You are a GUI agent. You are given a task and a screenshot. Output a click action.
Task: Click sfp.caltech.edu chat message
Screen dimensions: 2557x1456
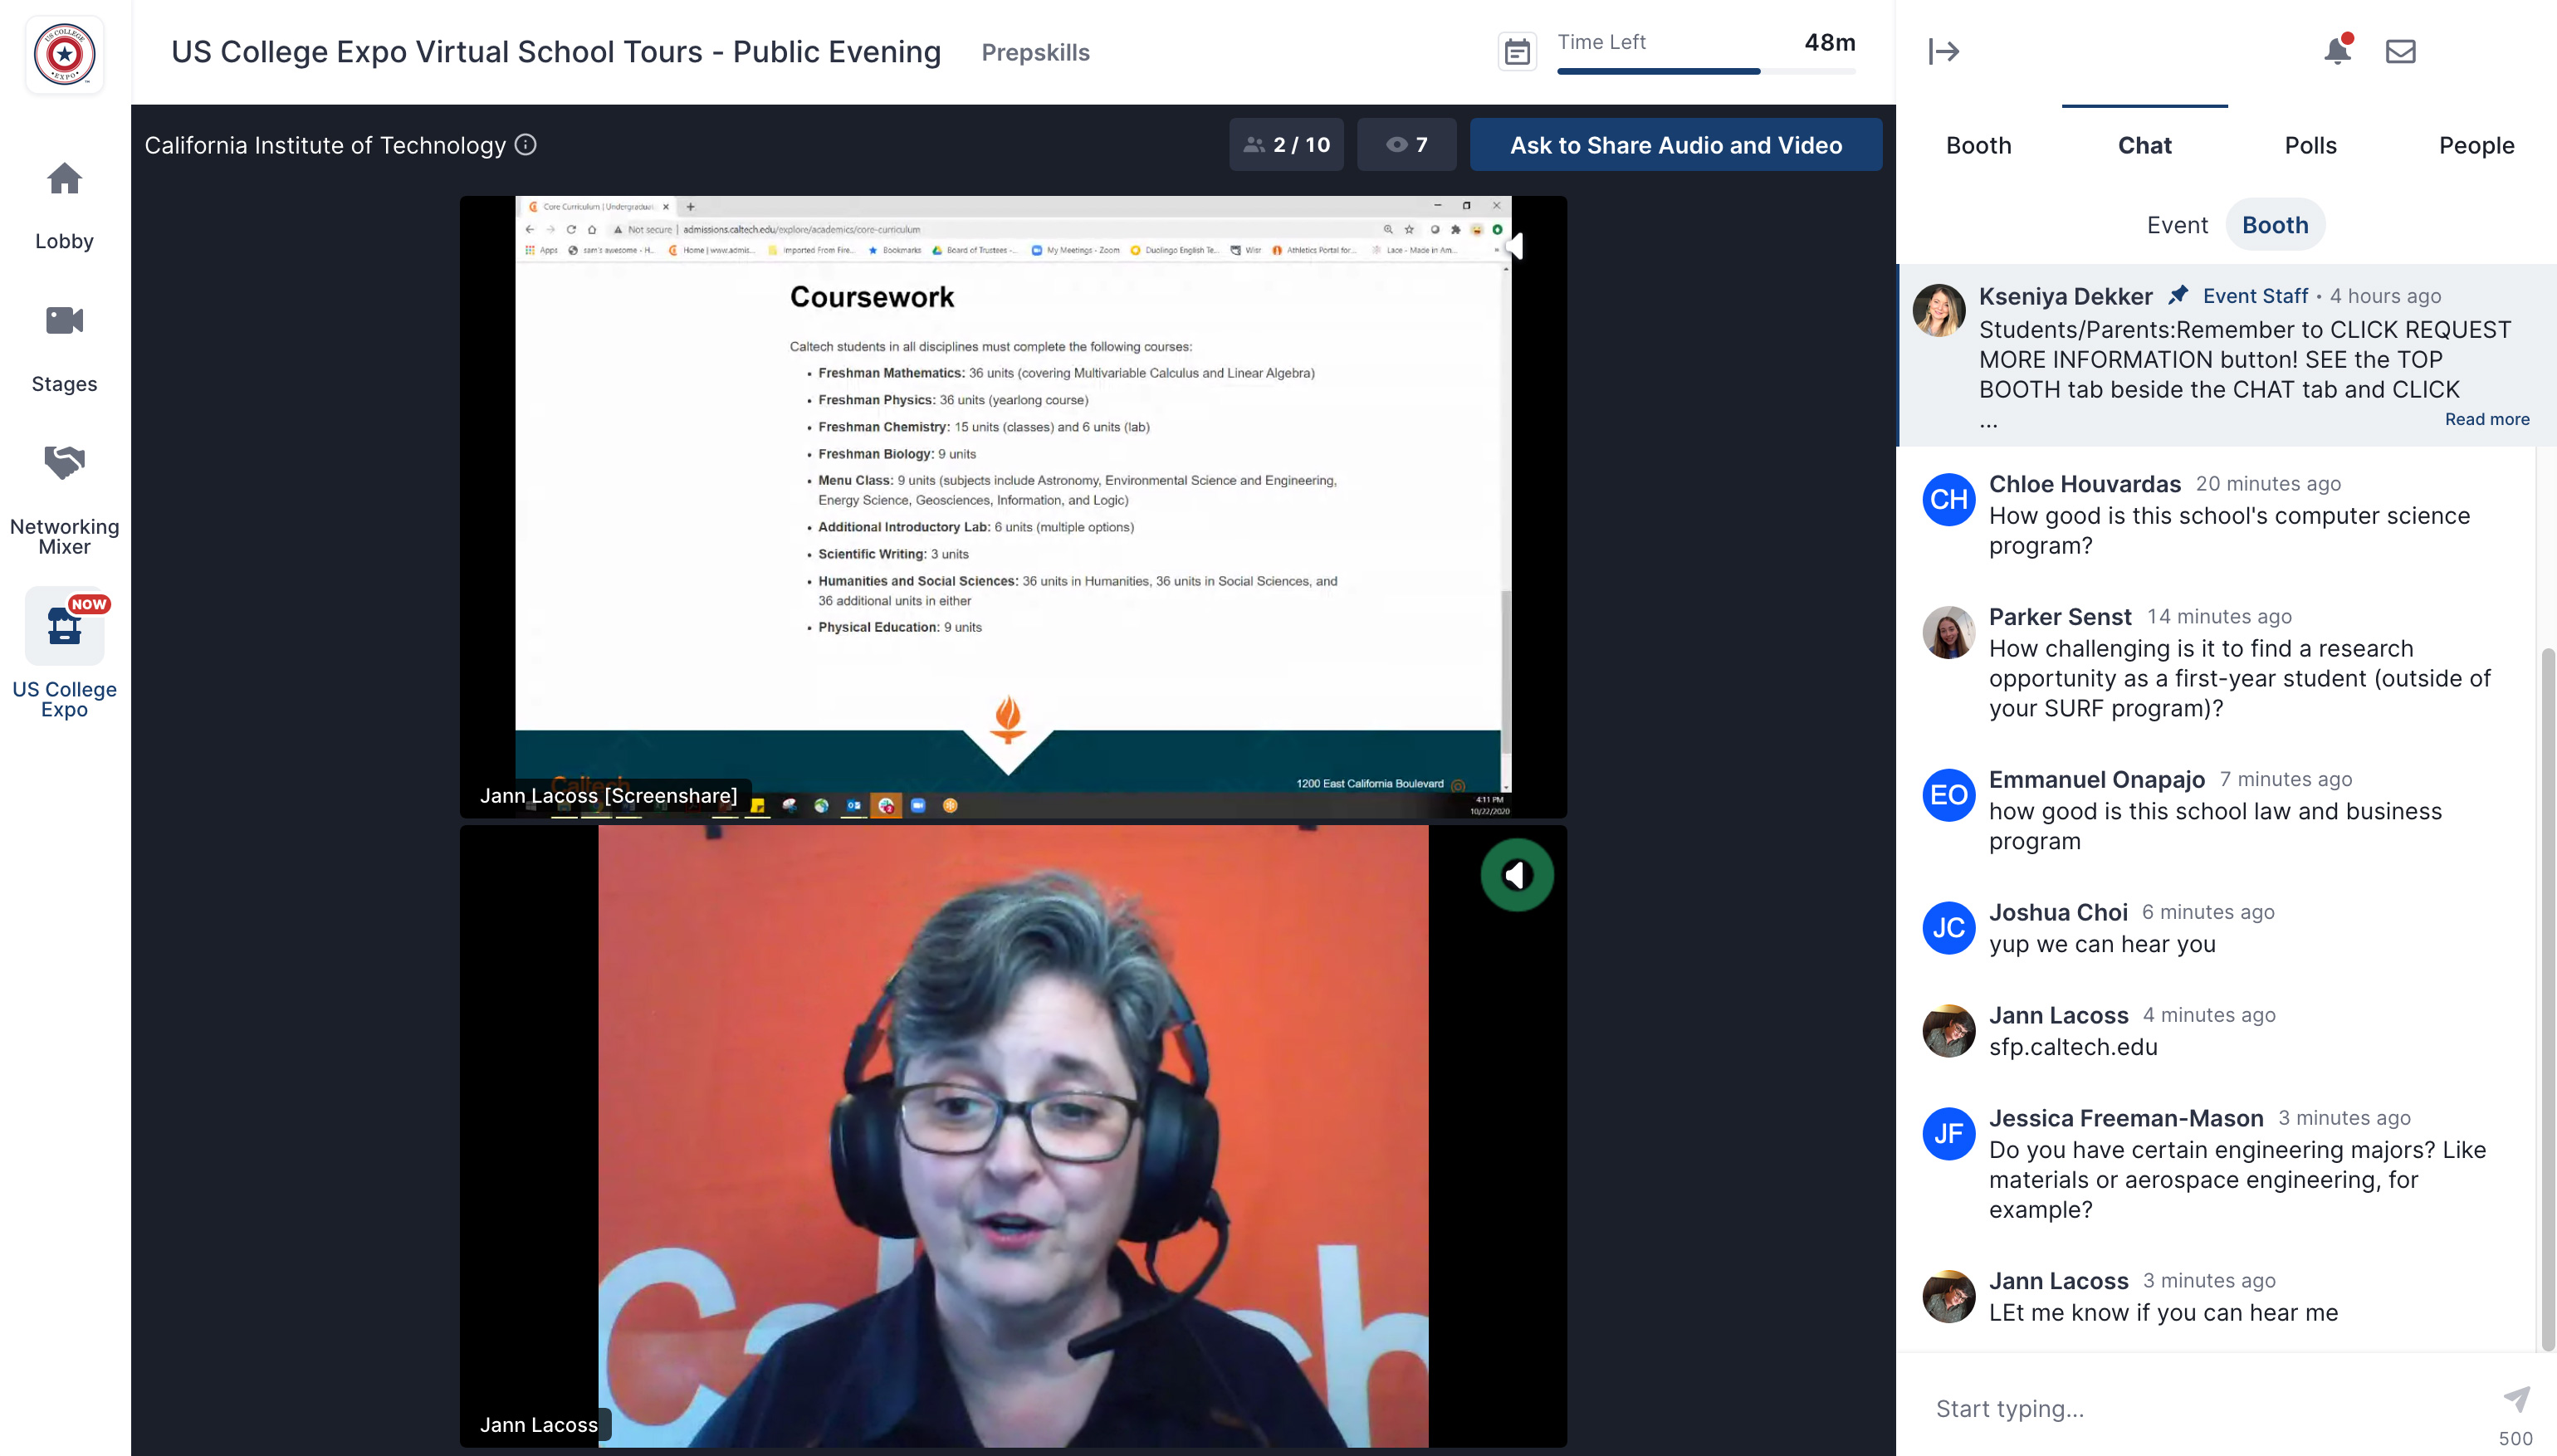click(2072, 1047)
